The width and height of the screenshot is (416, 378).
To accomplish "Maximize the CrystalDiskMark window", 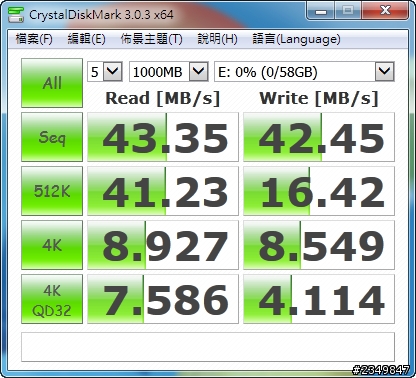I will pos(348,11).
